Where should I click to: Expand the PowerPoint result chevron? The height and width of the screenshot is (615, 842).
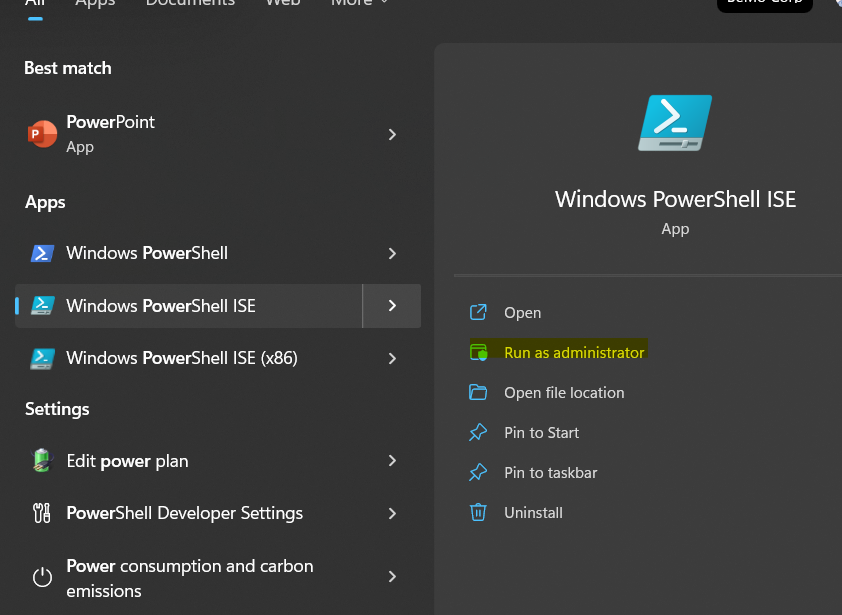coord(393,134)
